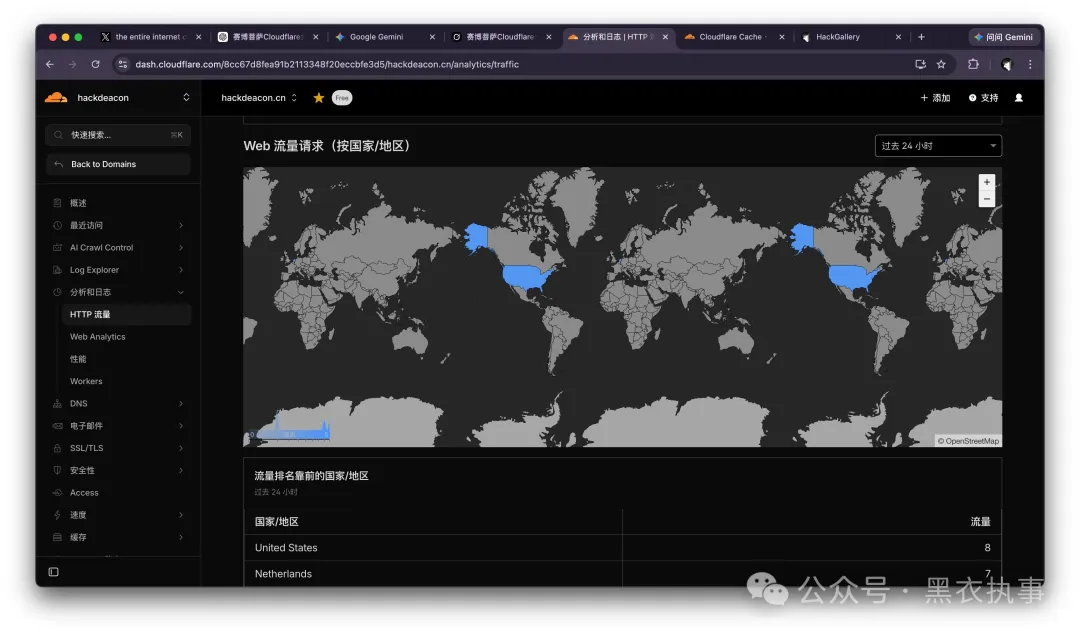Viewport: 1080px width, 634px height.
Task: Zoom out on the map
Action: click(986, 199)
